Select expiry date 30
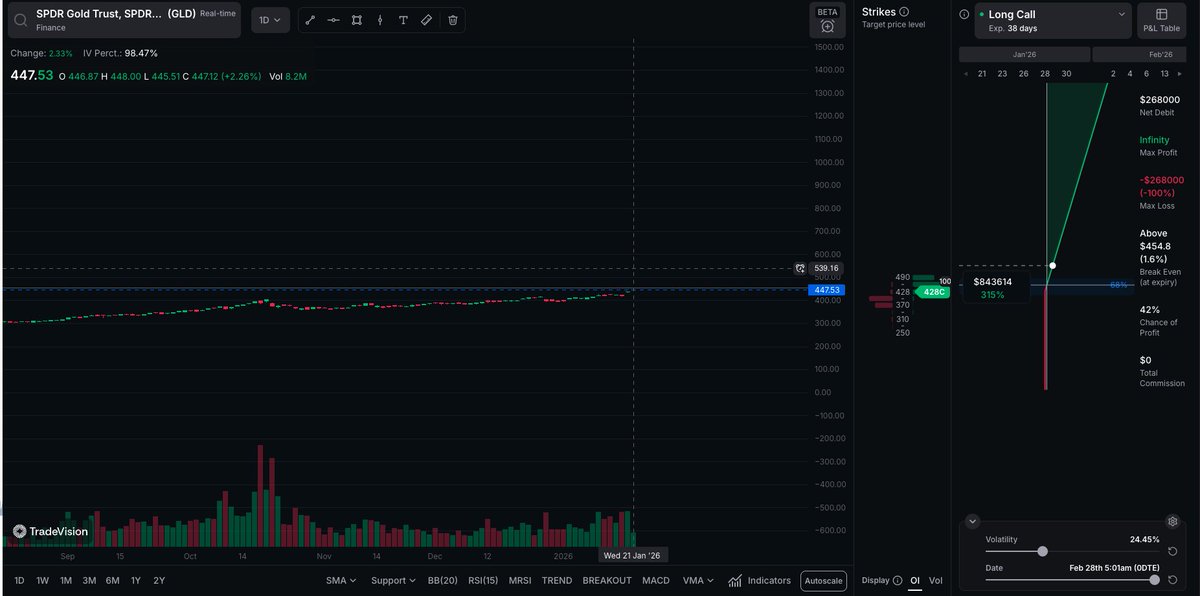1200x596 pixels. coord(1066,74)
